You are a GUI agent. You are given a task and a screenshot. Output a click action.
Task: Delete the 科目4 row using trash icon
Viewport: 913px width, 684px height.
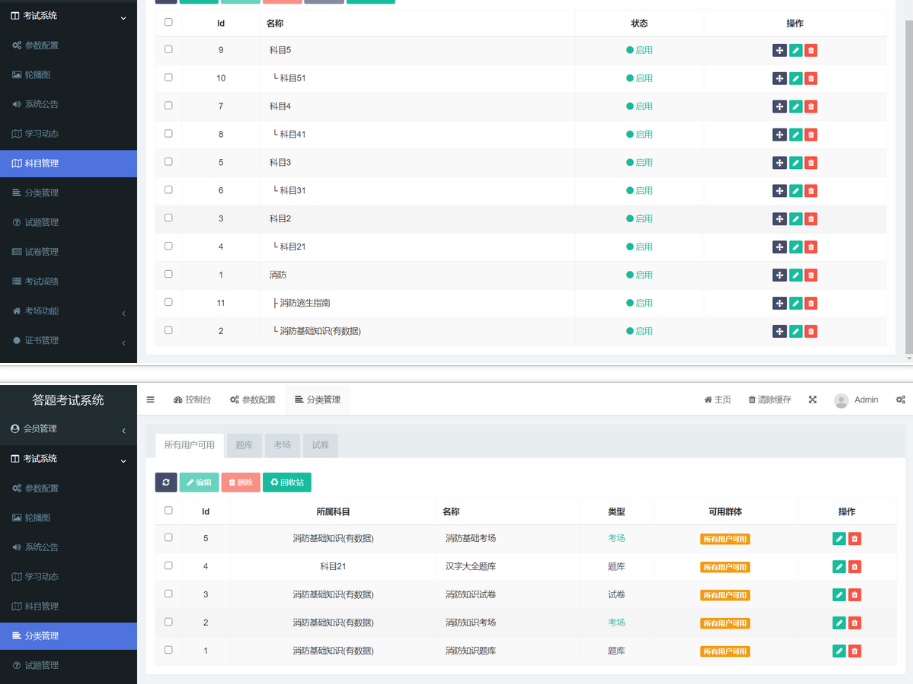point(811,107)
